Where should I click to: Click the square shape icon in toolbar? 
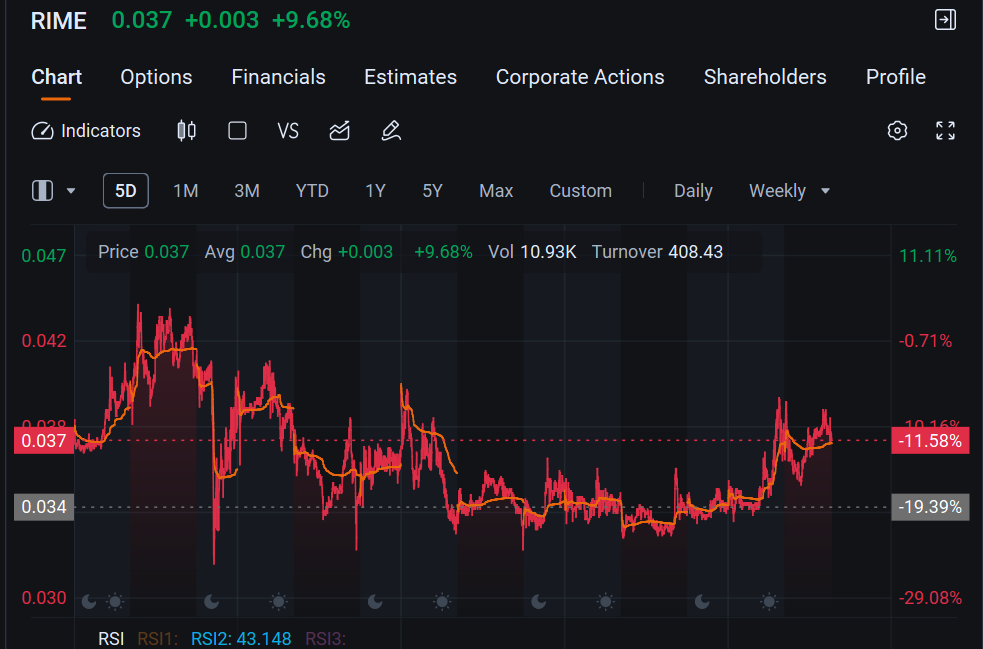pos(237,130)
